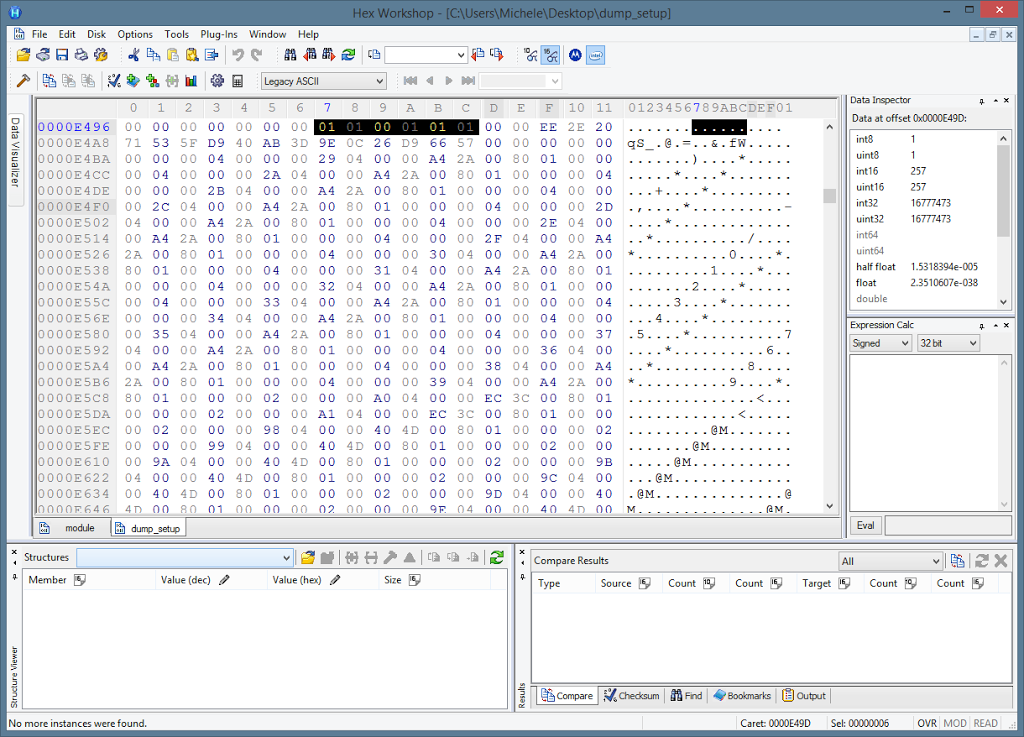Image resolution: width=1024 pixels, height=737 pixels.
Task: Click the Undo arrow icon
Action: (x=238, y=55)
